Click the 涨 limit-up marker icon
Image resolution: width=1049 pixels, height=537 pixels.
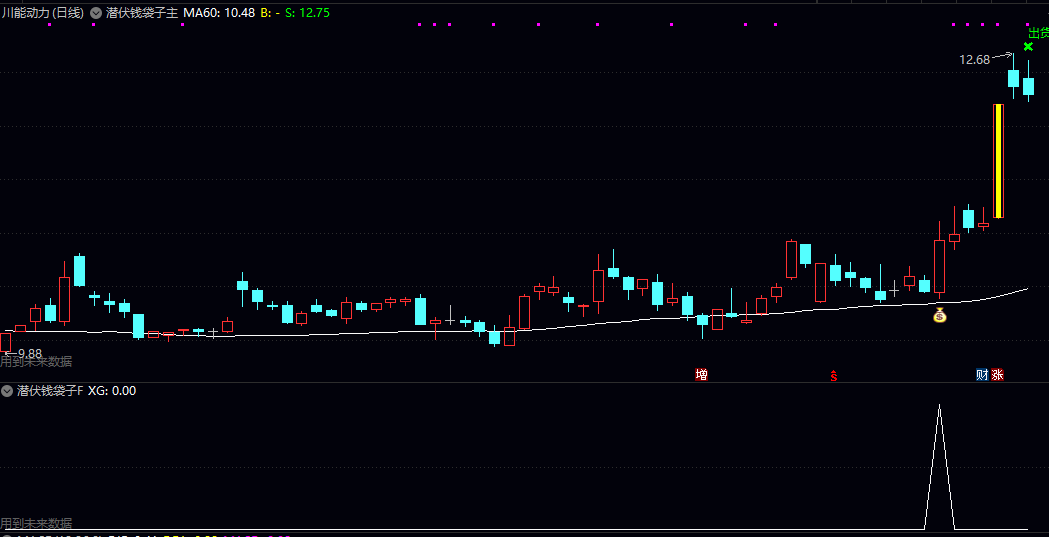(997, 374)
